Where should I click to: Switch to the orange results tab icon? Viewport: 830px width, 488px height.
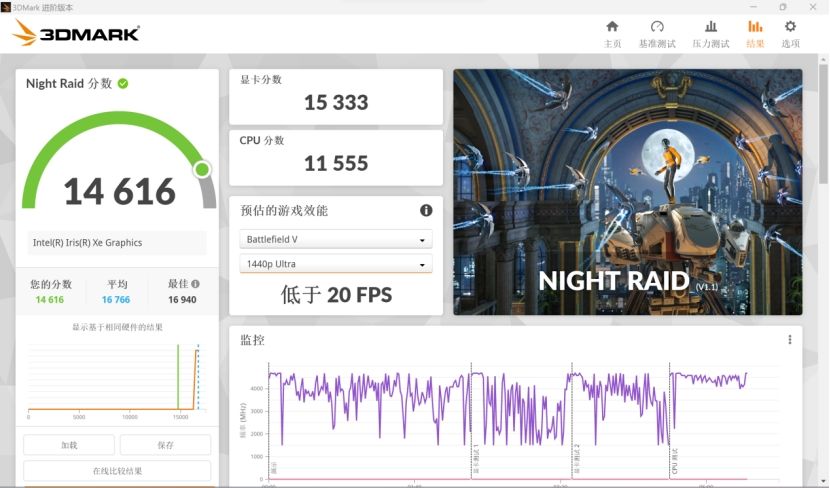[755, 26]
